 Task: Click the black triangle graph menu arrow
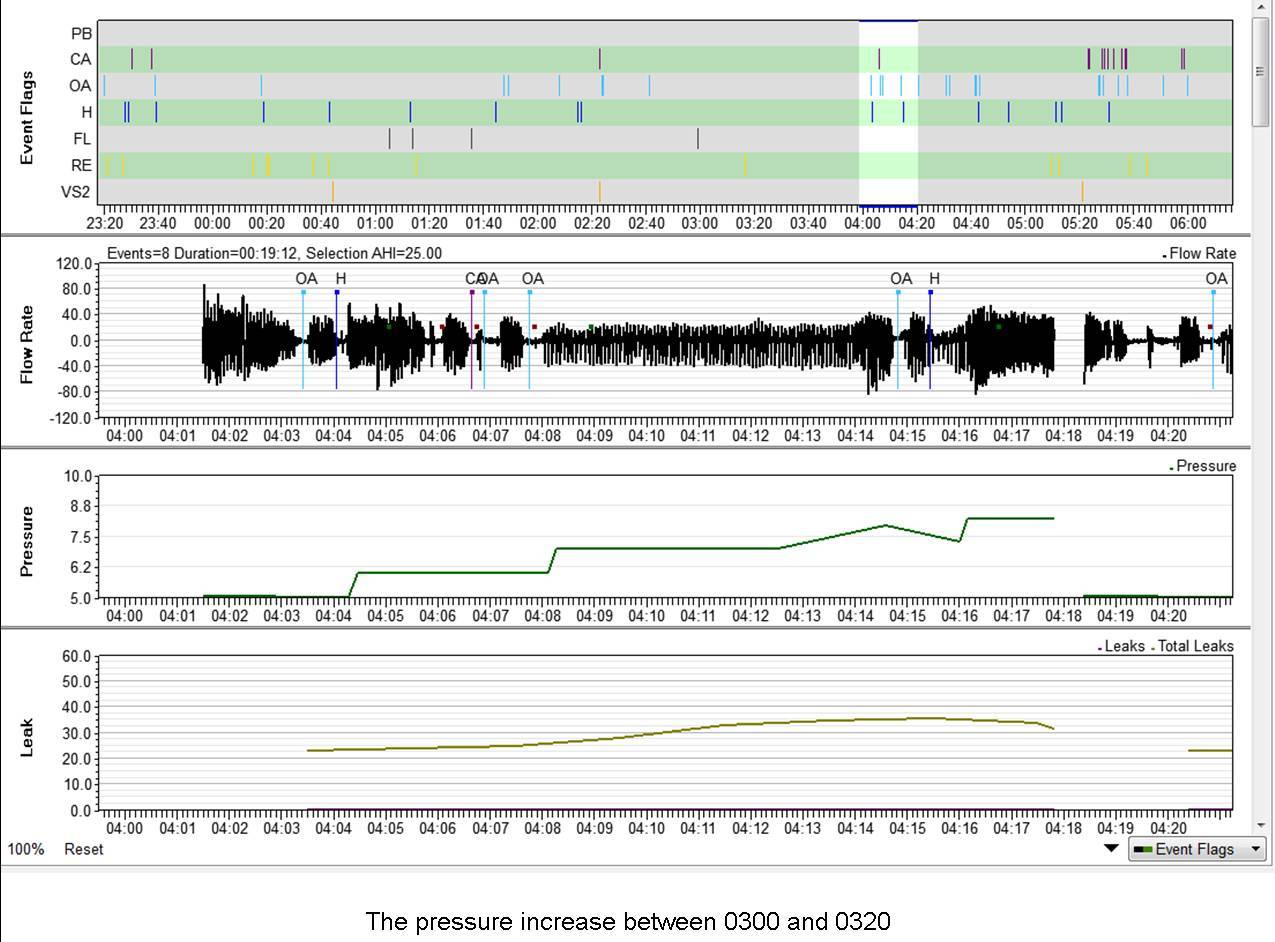(x=1110, y=849)
